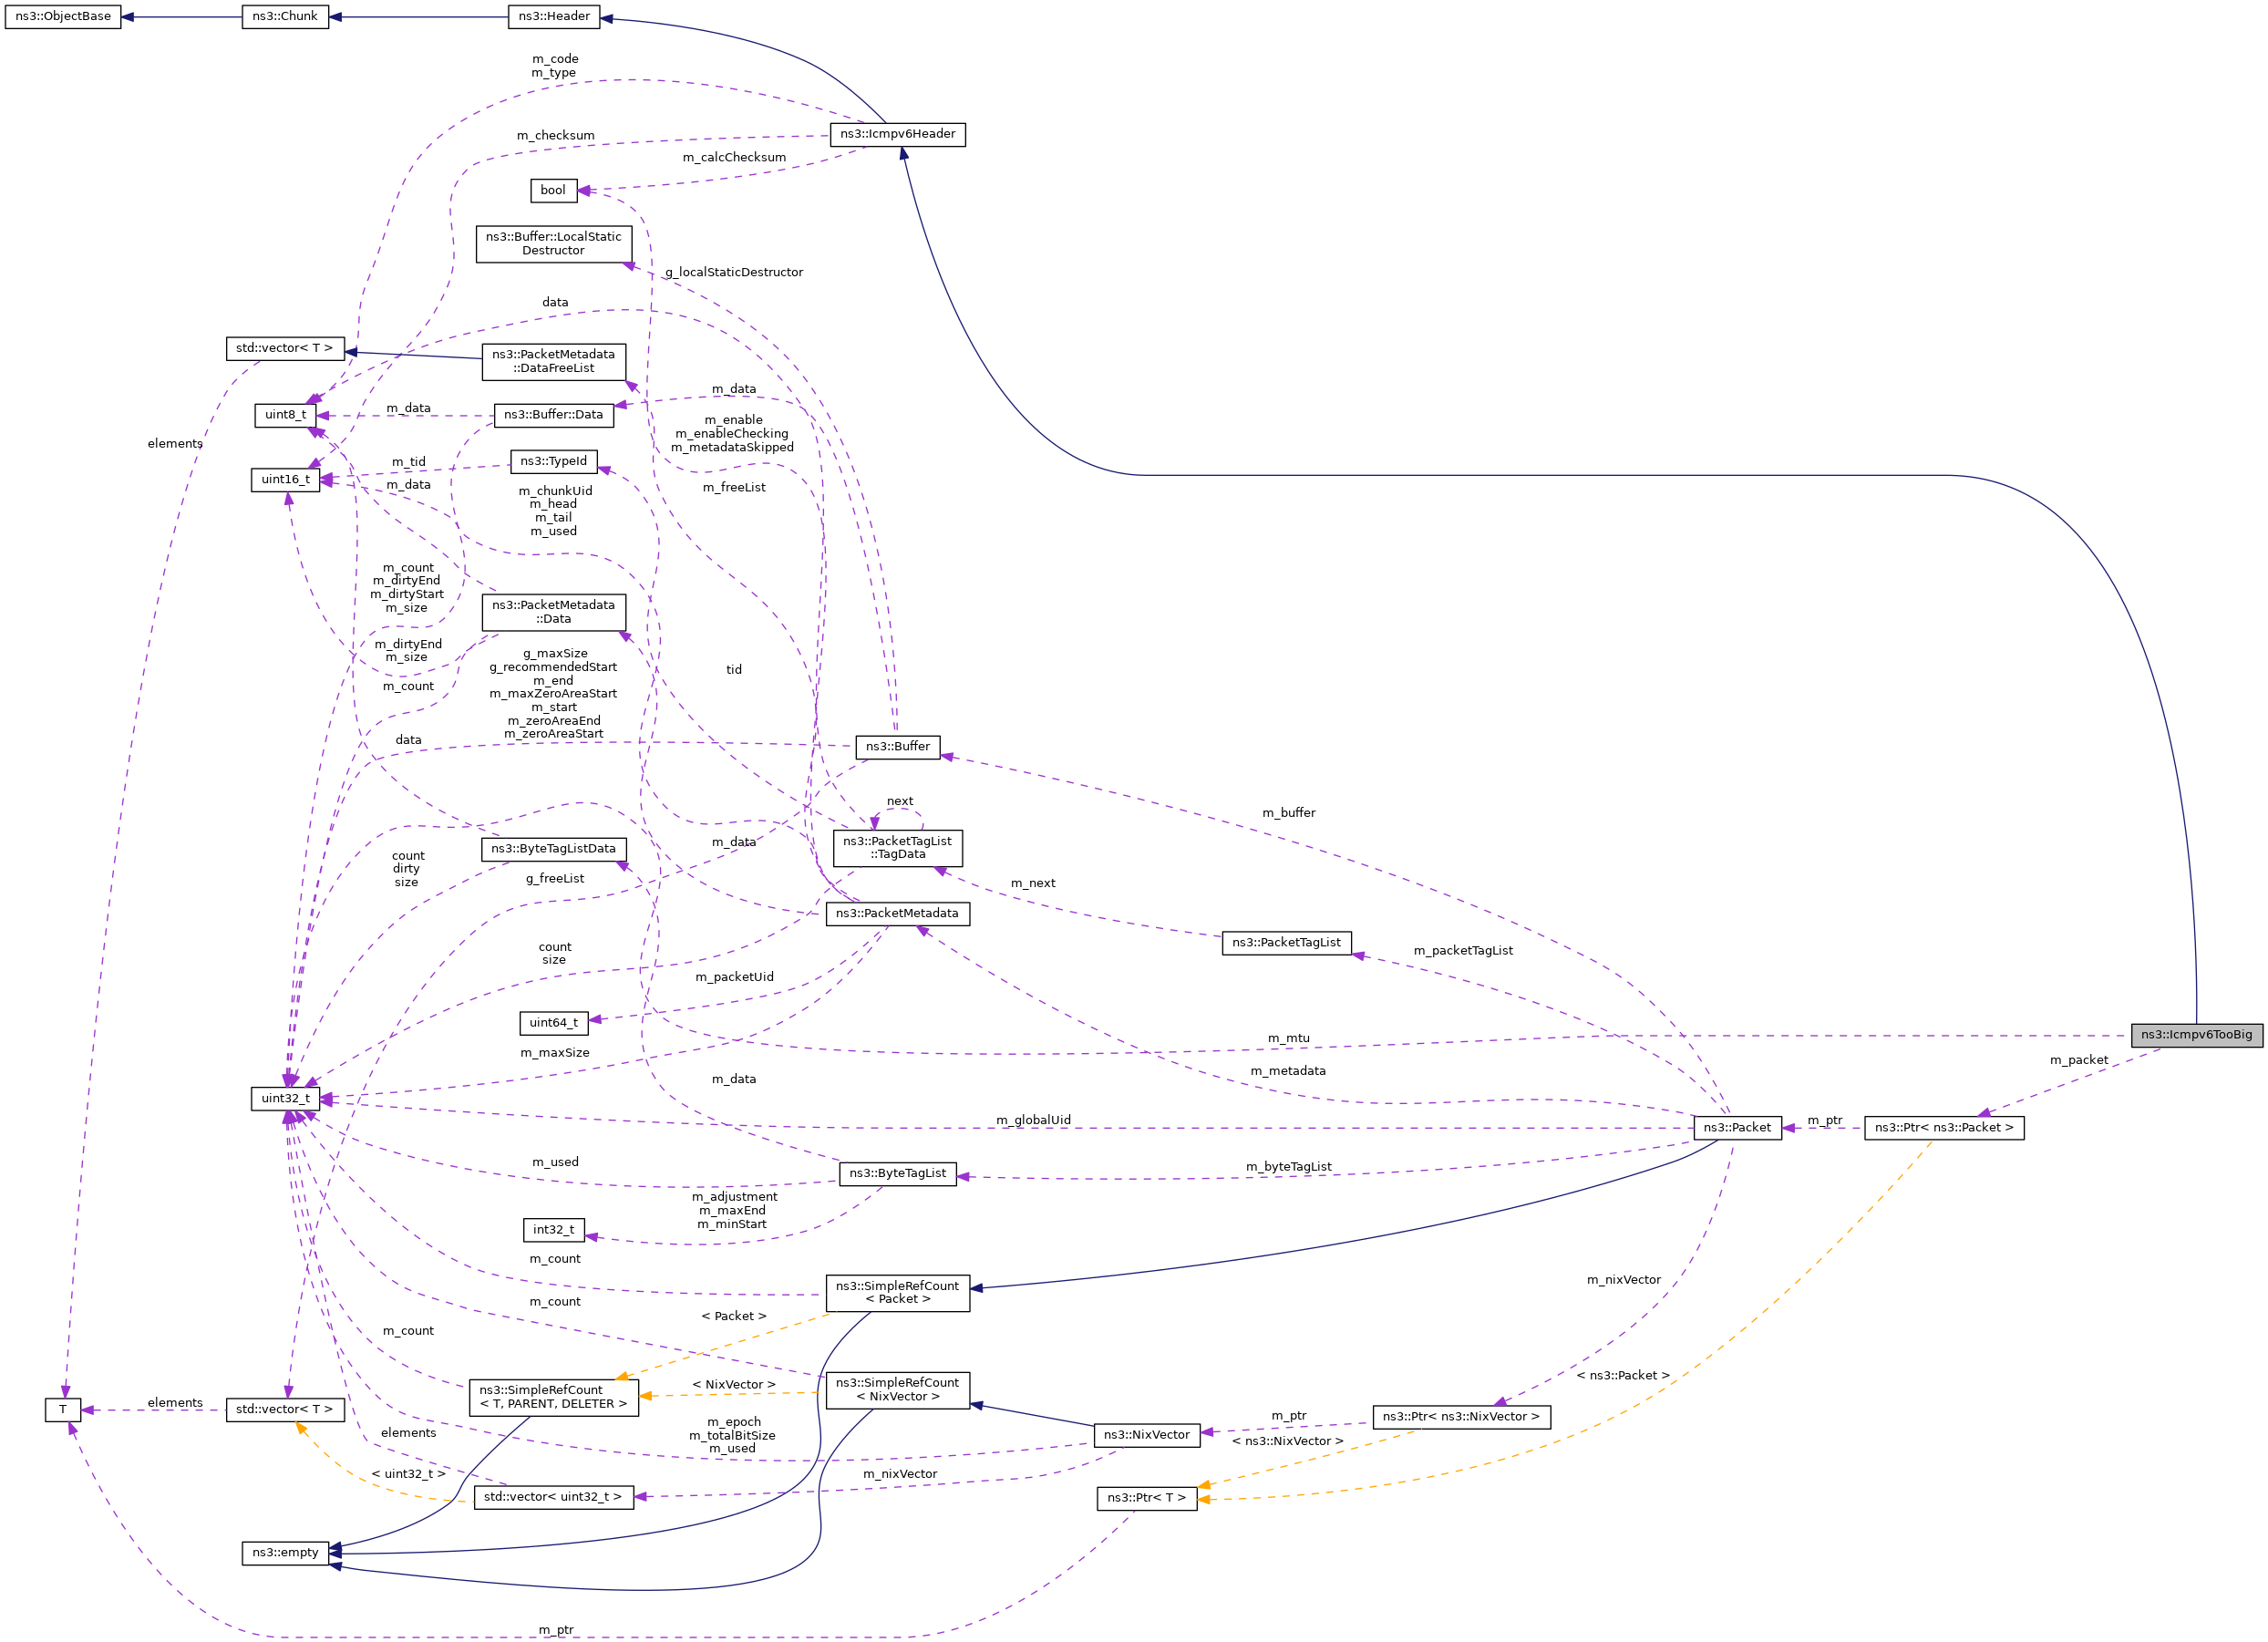Select the highlighted ns3::Icmpv6TooBig node
The width and height of the screenshot is (2268, 1642).
[x=2197, y=1035]
